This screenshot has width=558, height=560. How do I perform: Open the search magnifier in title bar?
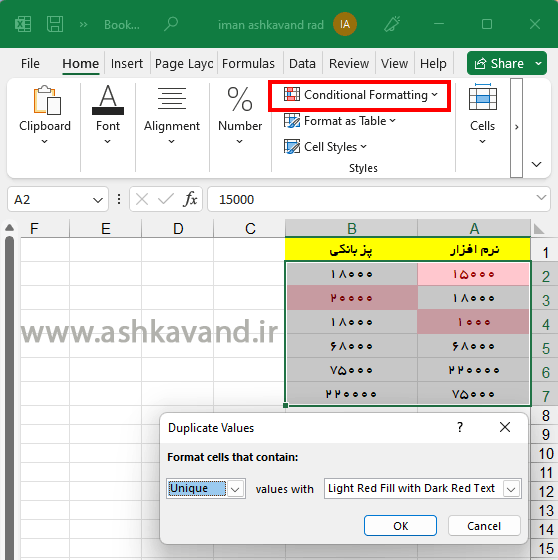[x=171, y=24]
